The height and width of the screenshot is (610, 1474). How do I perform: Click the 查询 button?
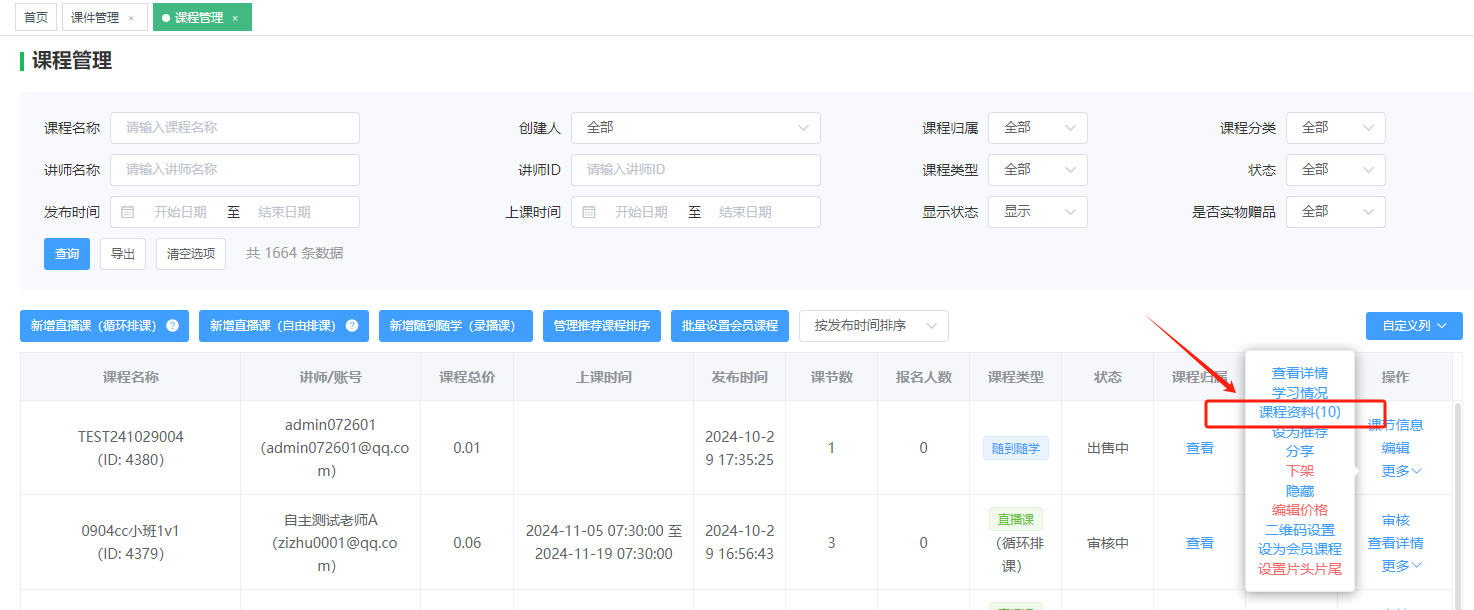67,254
